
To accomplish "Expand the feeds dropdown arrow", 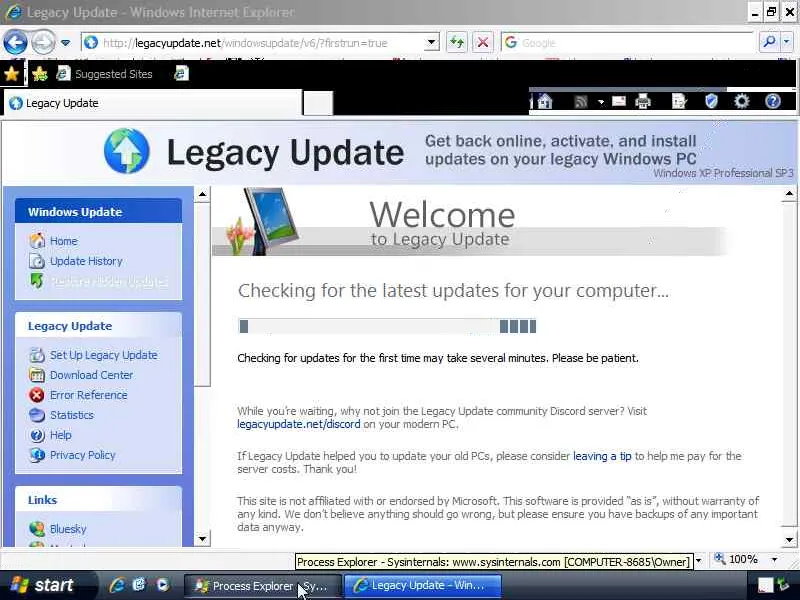I will [601, 103].
